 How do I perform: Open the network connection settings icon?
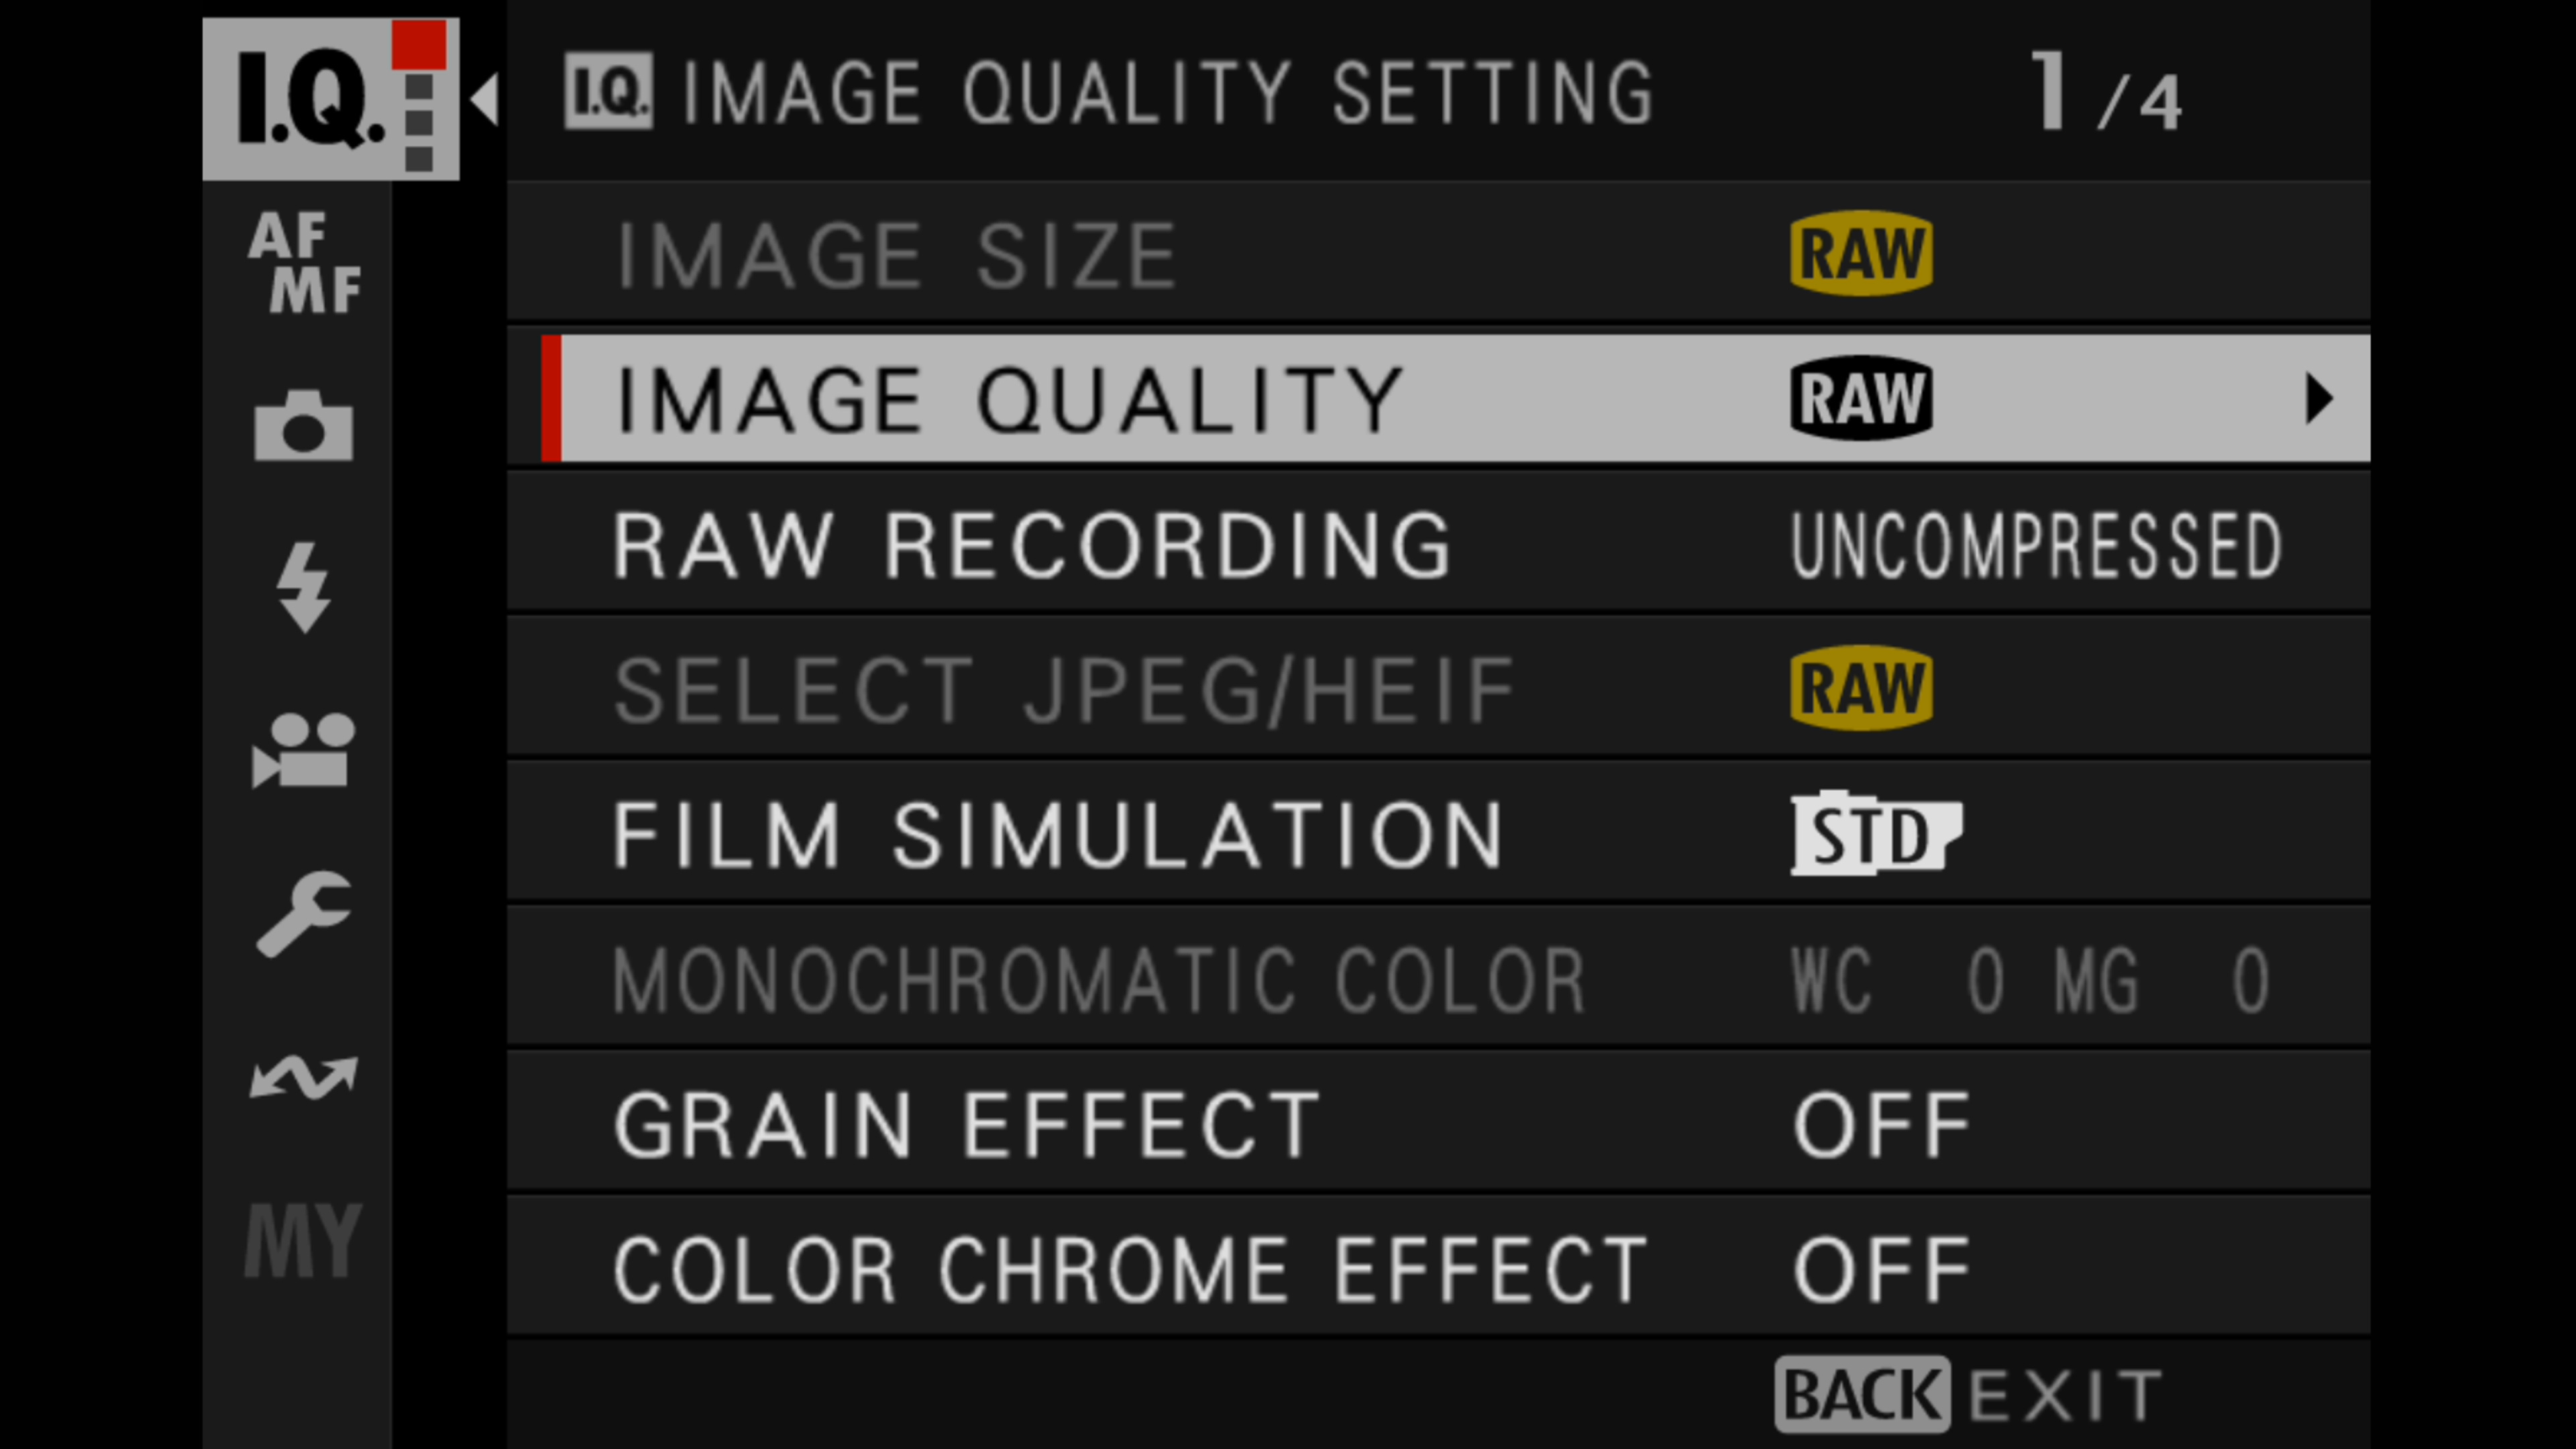pos(303,1077)
